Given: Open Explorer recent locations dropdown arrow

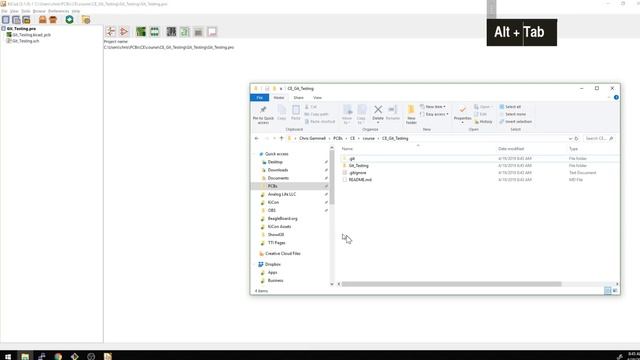Looking at the screenshot, I should (x=274, y=138).
